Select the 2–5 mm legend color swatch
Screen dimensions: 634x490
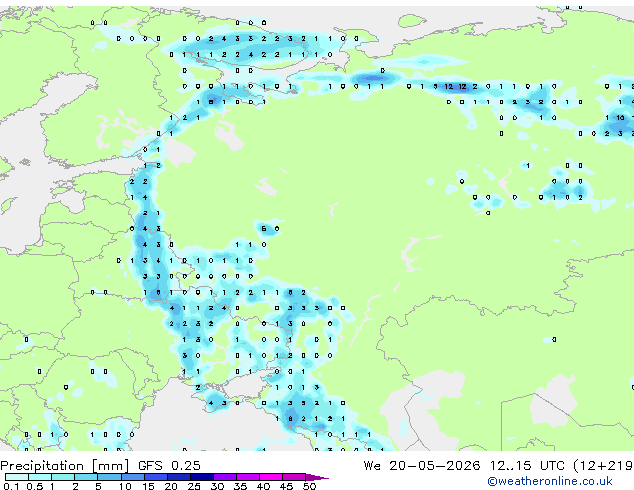coord(86,477)
